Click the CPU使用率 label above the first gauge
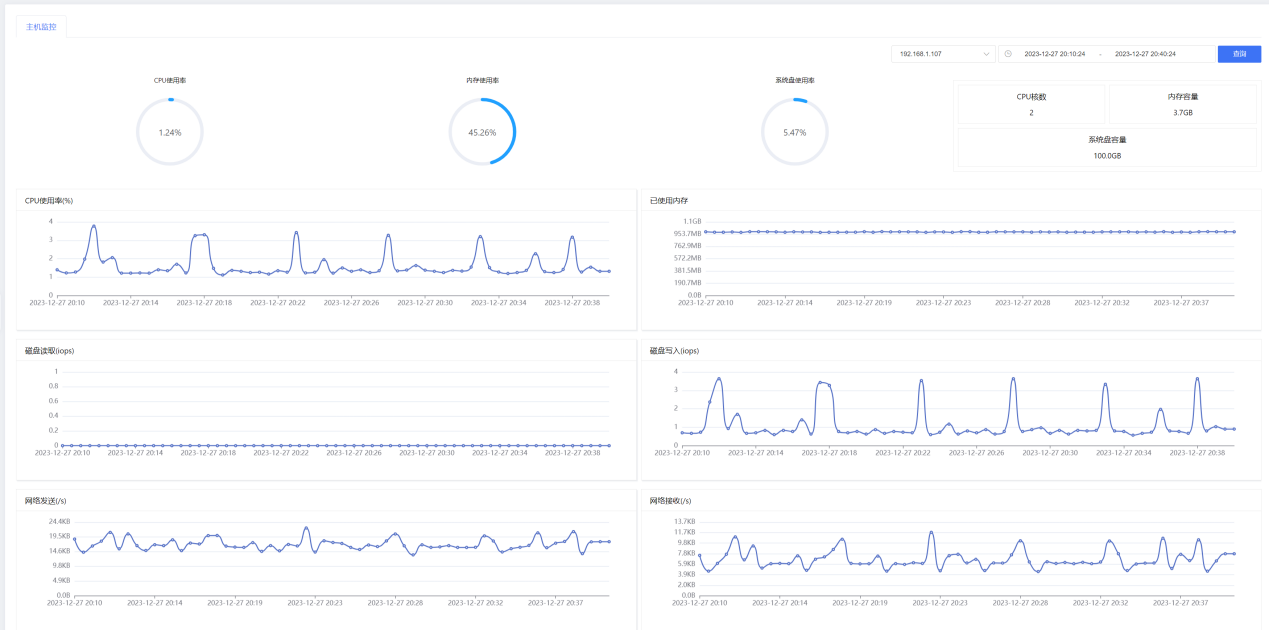The image size is (1269, 630). tap(170, 80)
